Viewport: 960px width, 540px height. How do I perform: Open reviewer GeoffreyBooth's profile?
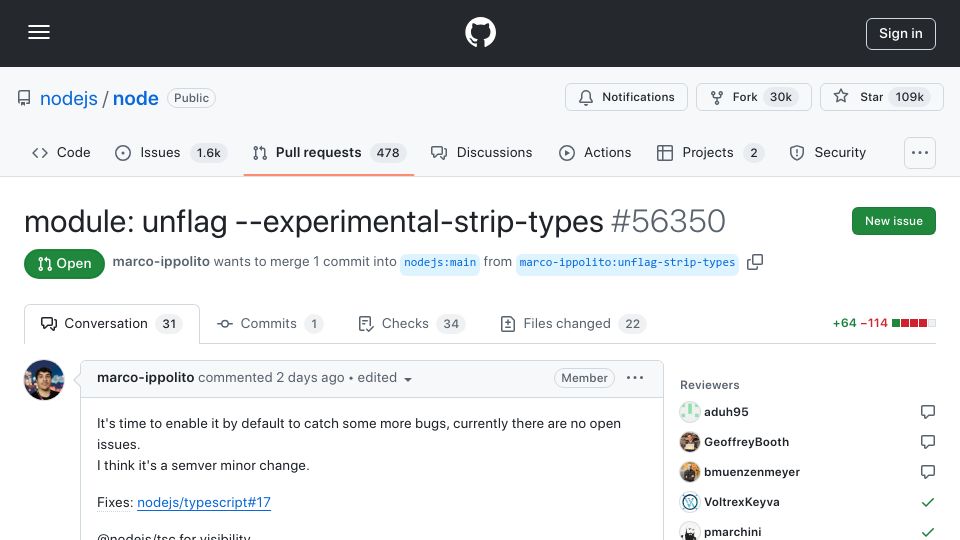click(x=746, y=442)
